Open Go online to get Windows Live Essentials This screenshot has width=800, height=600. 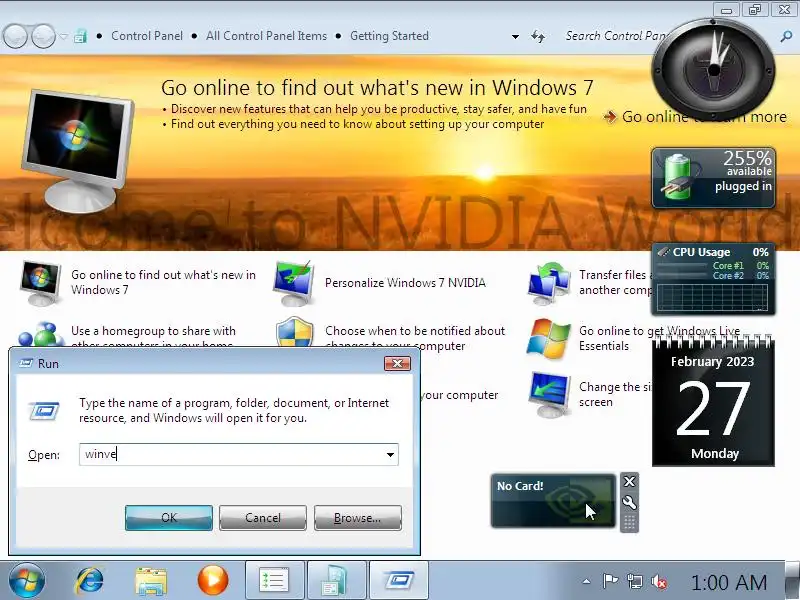click(659, 338)
